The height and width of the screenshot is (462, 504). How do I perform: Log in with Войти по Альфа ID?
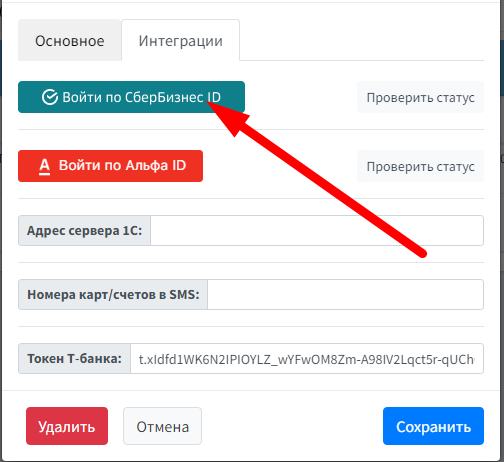110,166
